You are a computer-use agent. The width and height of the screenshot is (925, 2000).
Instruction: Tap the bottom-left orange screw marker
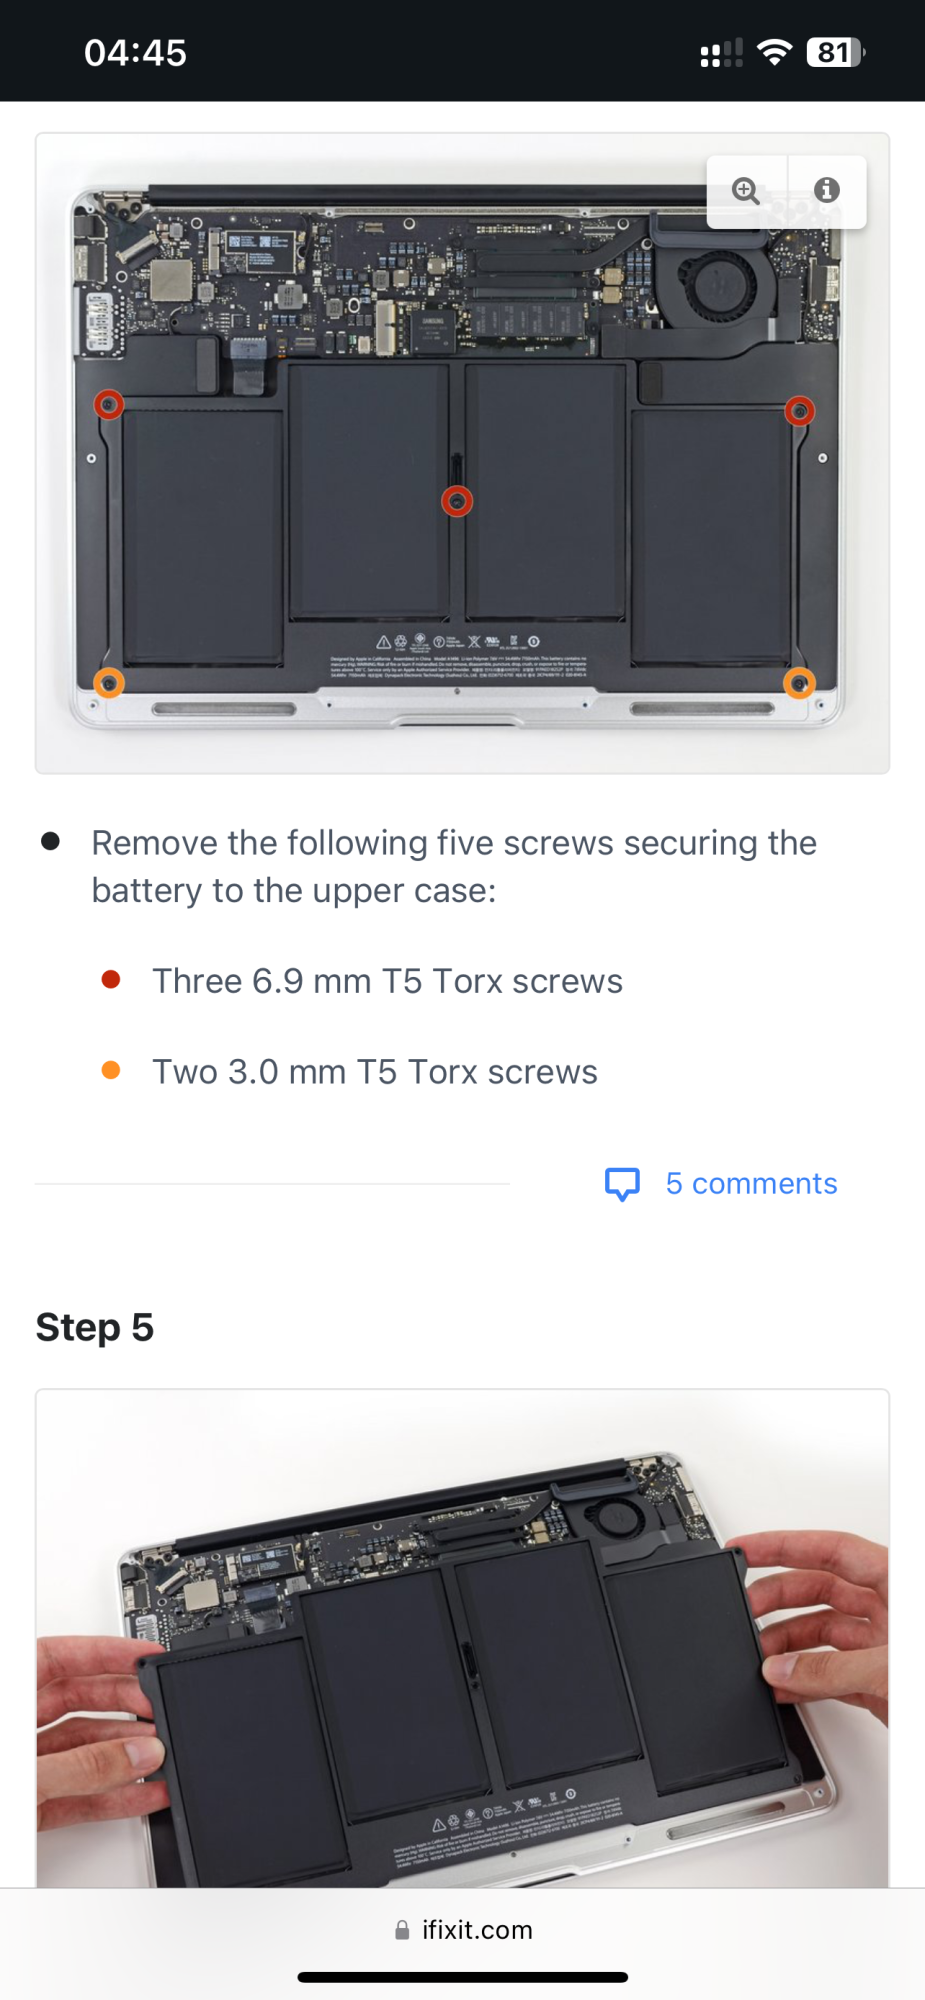coord(108,682)
